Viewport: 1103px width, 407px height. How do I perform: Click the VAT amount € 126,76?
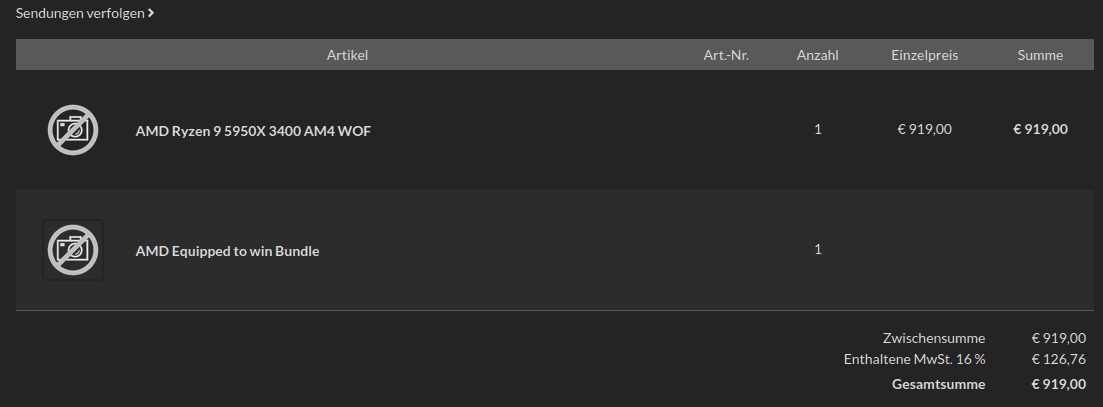pyautogui.click(x=1059, y=359)
